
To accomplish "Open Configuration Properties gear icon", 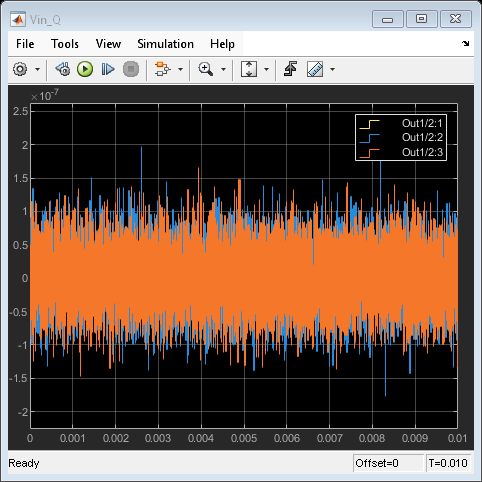I will [x=20, y=69].
